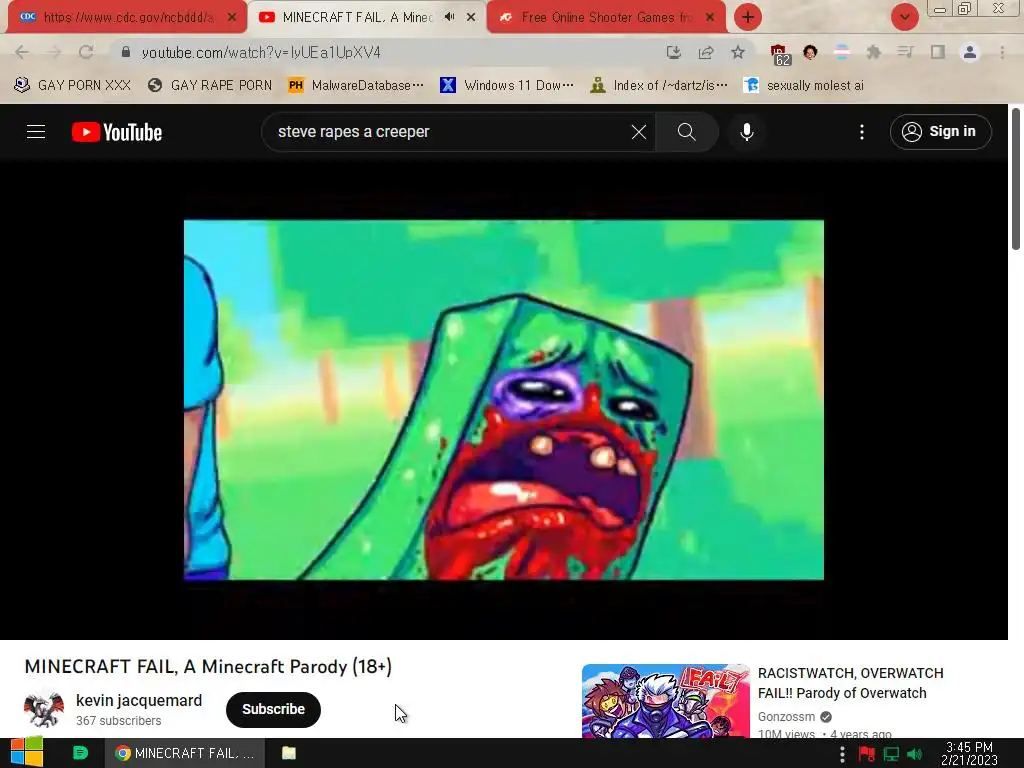Open the green app icon on taskbar

(80, 753)
